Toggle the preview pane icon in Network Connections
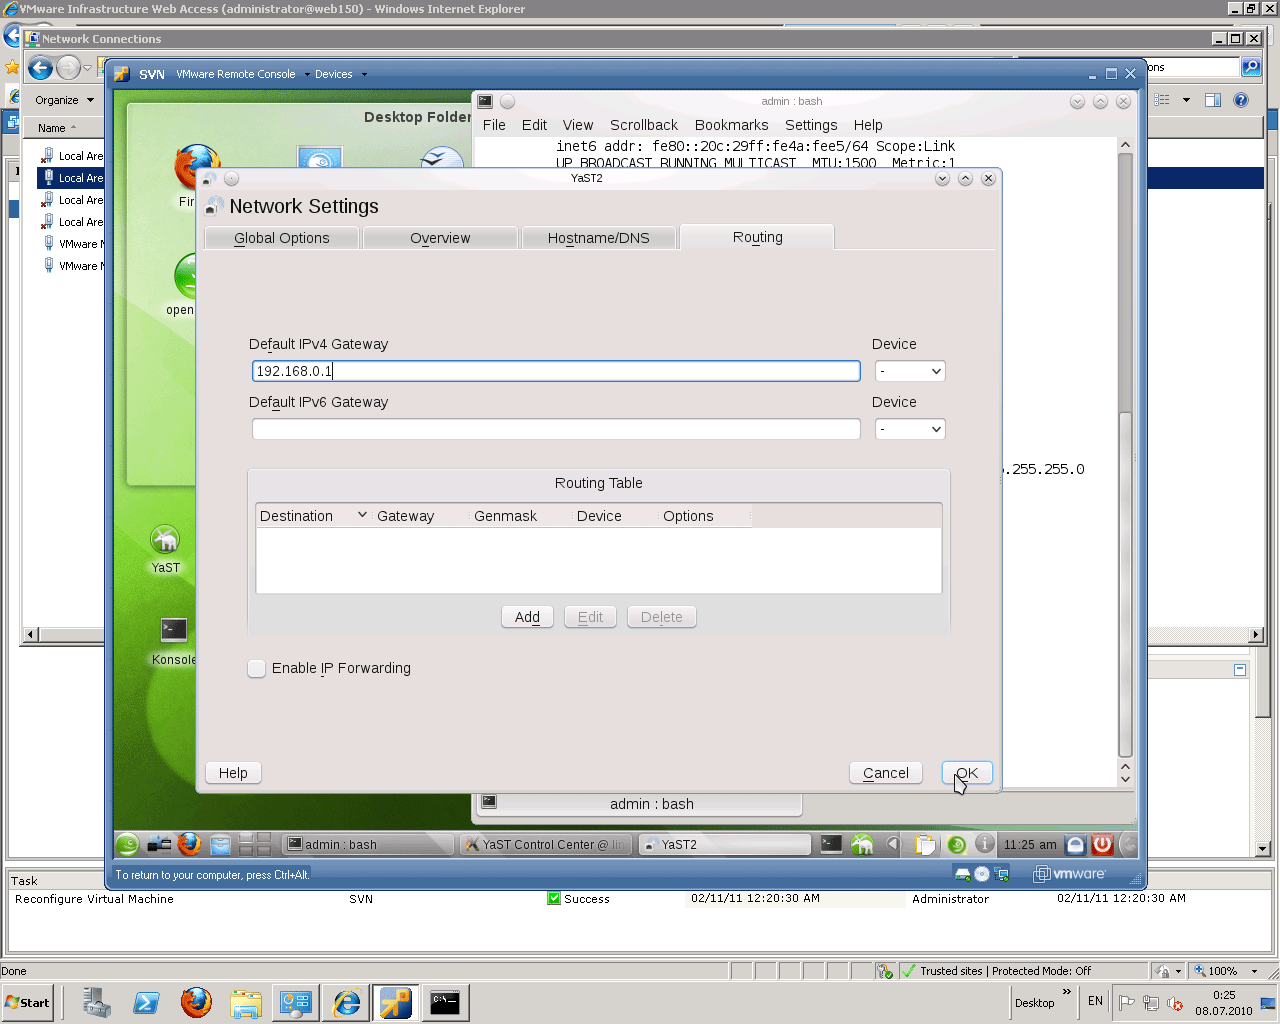1280x1024 pixels. pos(1213,100)
